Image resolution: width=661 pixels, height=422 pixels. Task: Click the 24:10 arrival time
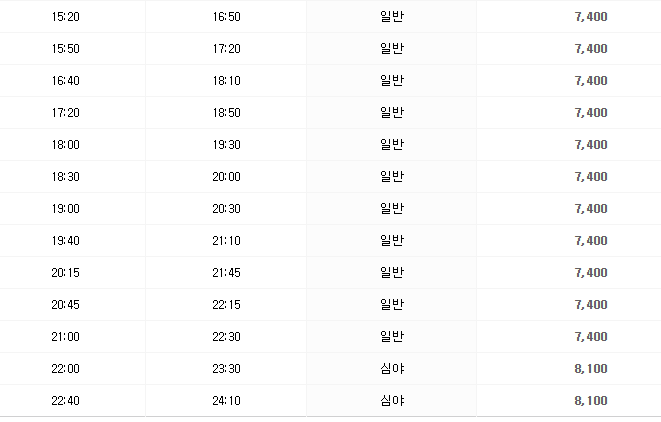[x=226, y=401]
